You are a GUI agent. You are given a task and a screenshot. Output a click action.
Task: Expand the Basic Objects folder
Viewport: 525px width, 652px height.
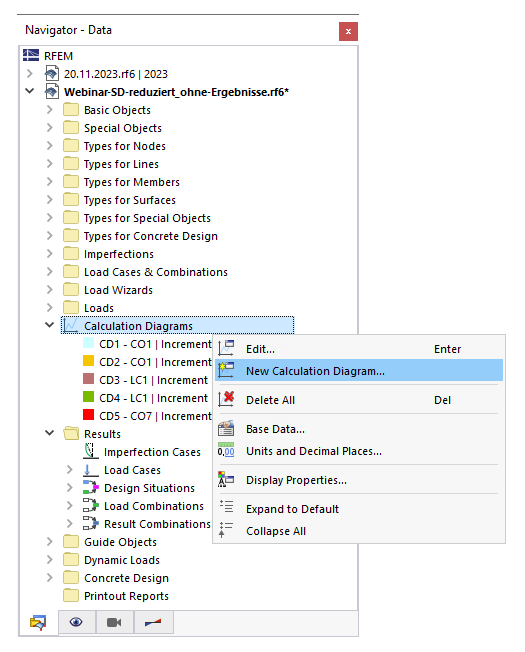click(x=49, y=110)
